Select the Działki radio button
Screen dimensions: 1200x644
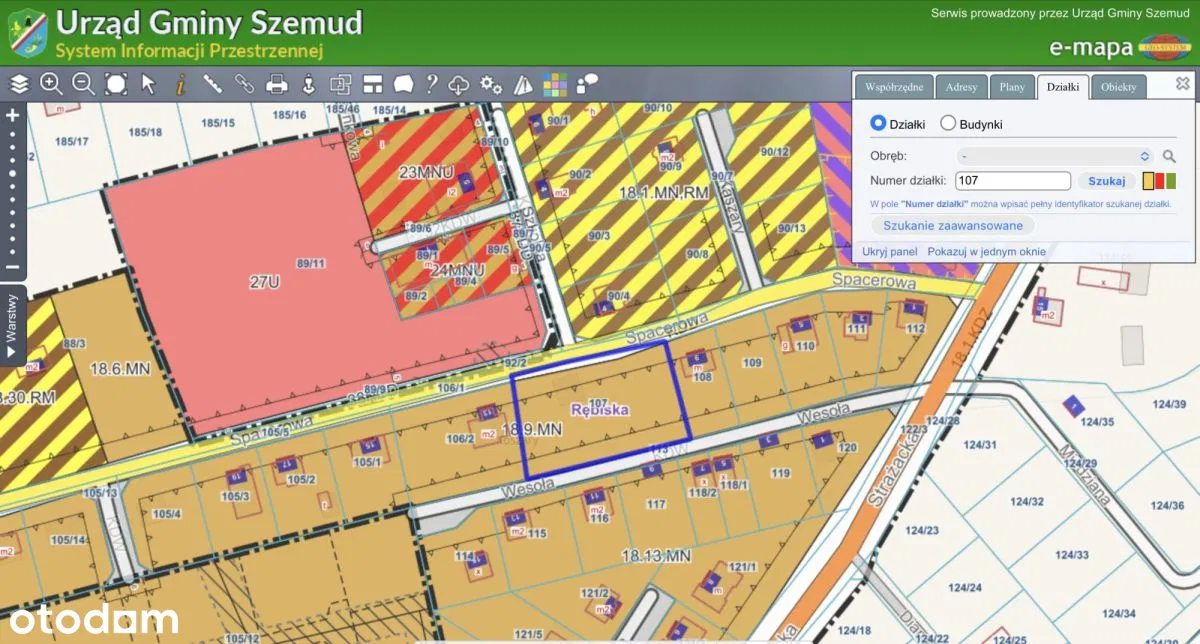pyautogui.click(x=879, y=123)
